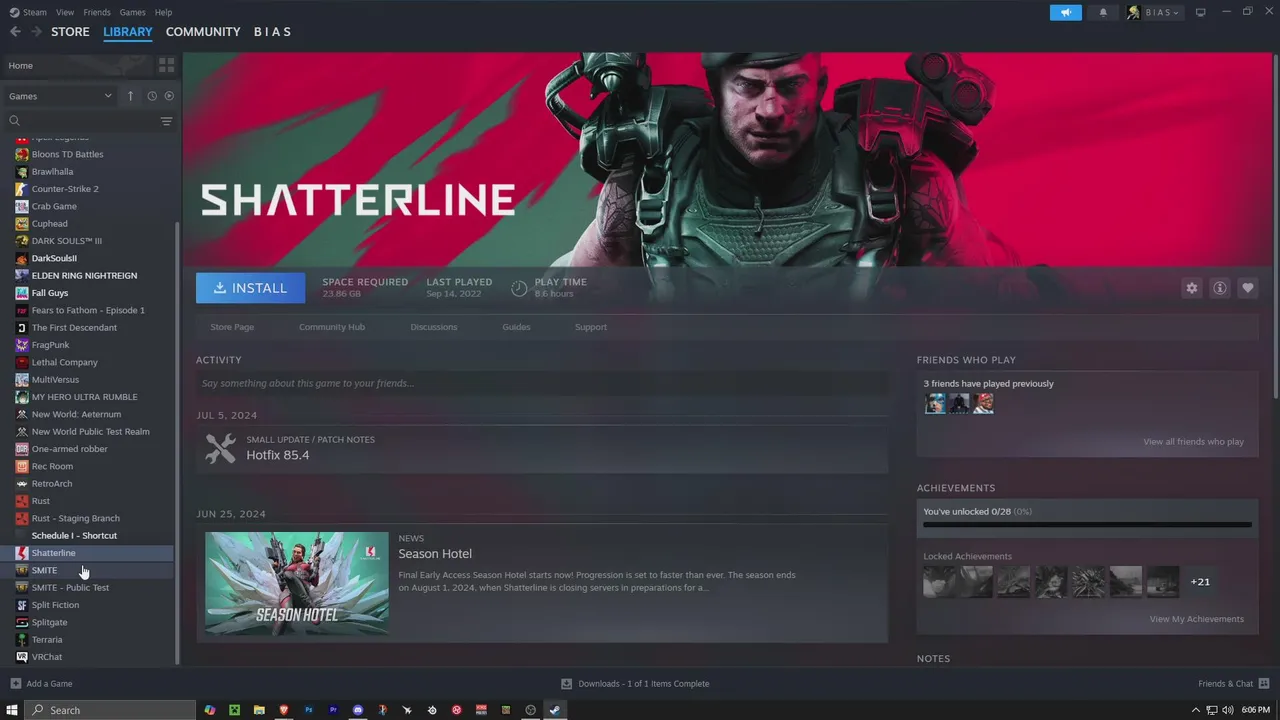Open the Guides link
Screen dimensions: 1280x720
(516, 327)
